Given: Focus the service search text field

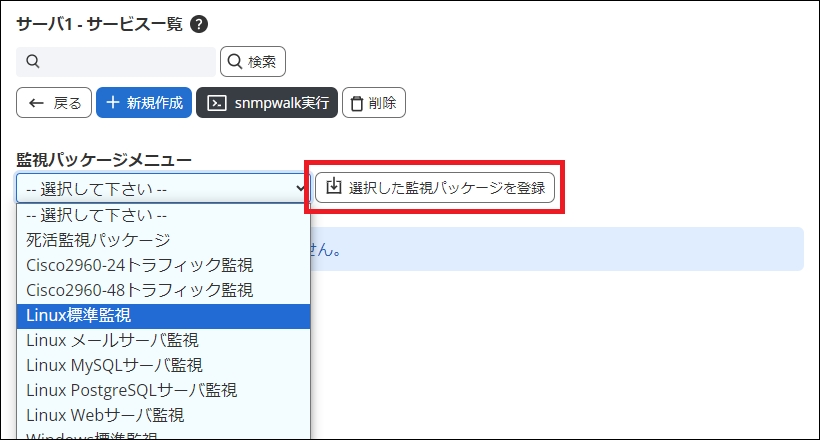Looking at the screenshot, I should pos(125,62).
